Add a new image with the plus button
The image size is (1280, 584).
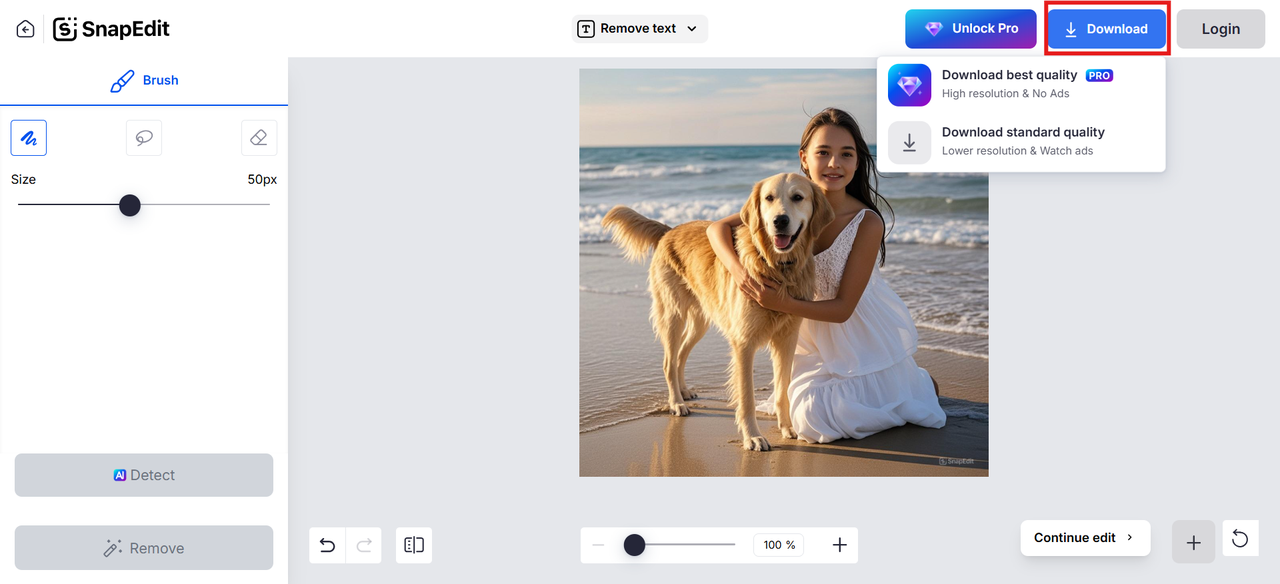(x=1193, y=541)
